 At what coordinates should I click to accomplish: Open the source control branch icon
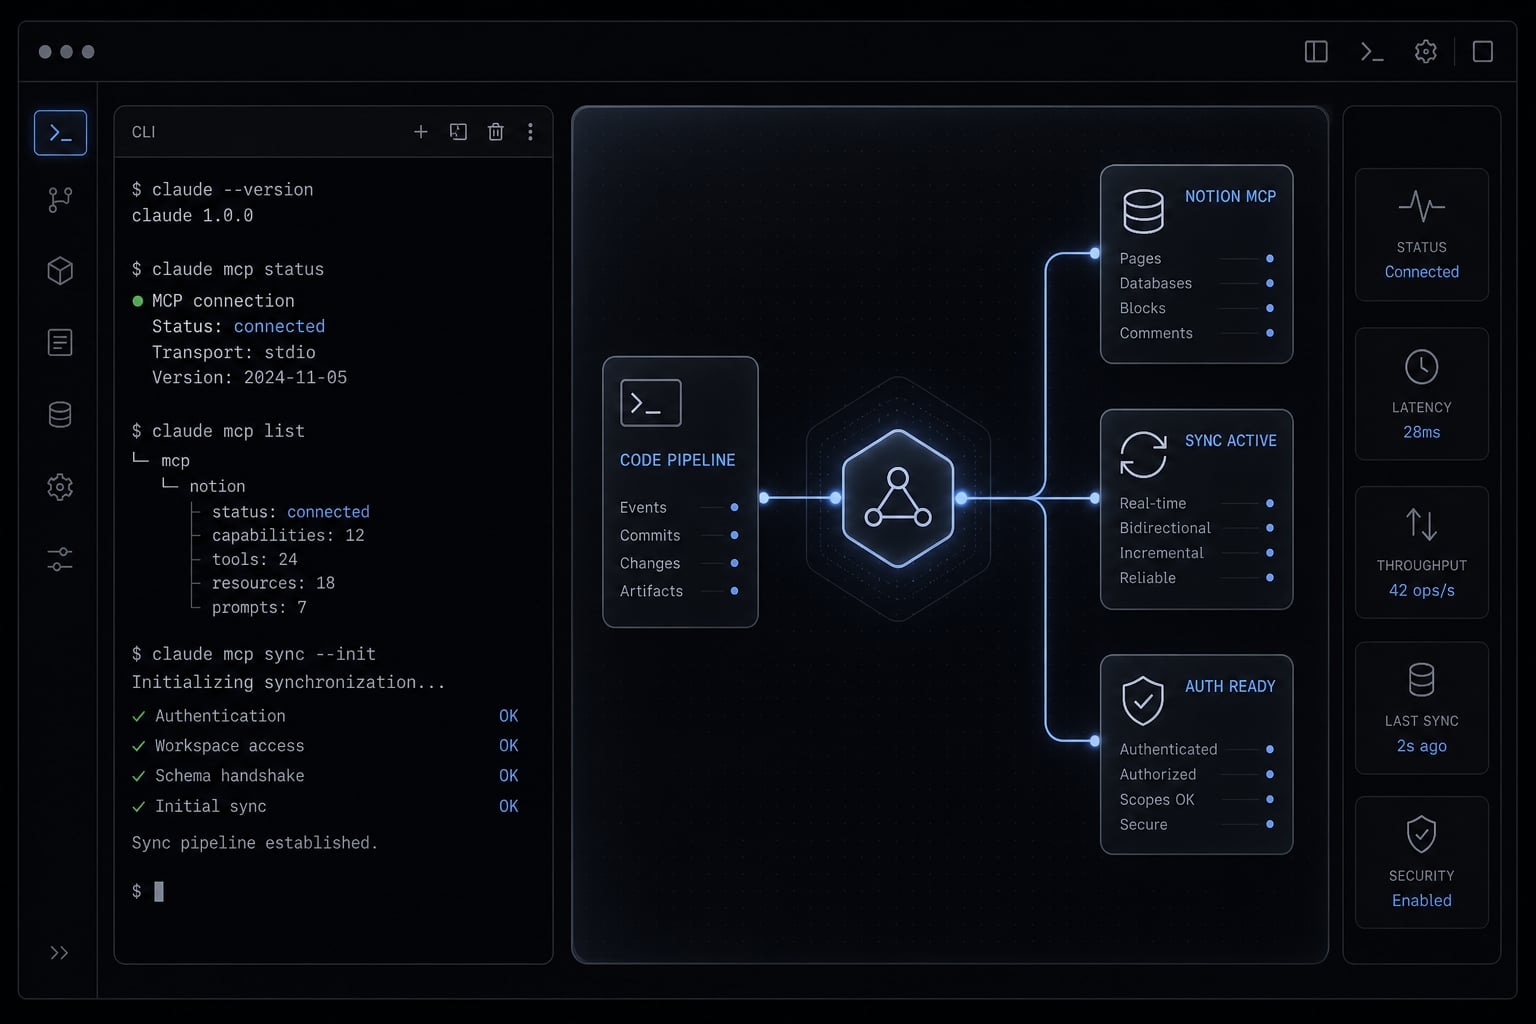[x=60, y=200]
